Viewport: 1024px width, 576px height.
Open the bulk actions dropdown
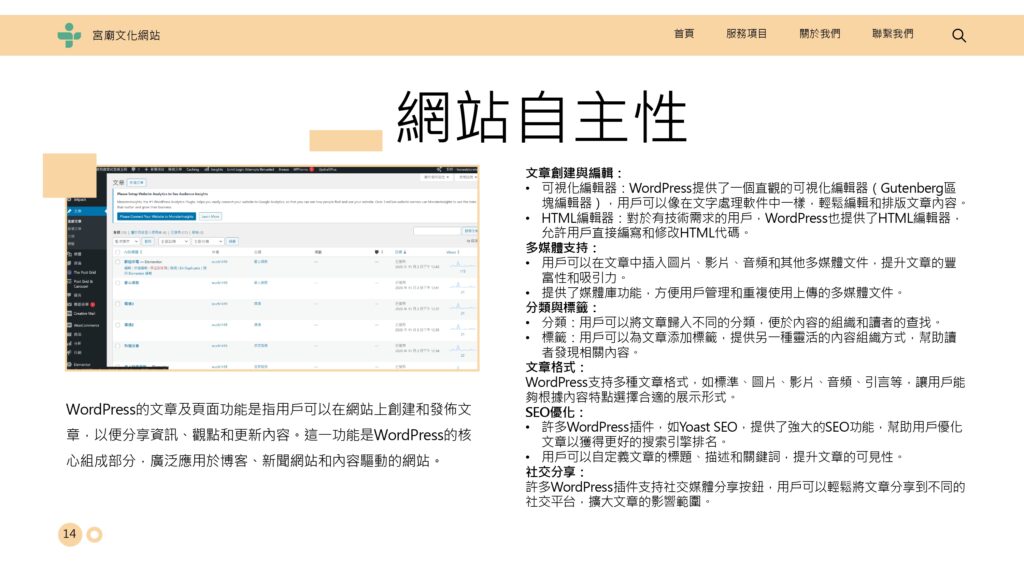(x=125, y=240)
